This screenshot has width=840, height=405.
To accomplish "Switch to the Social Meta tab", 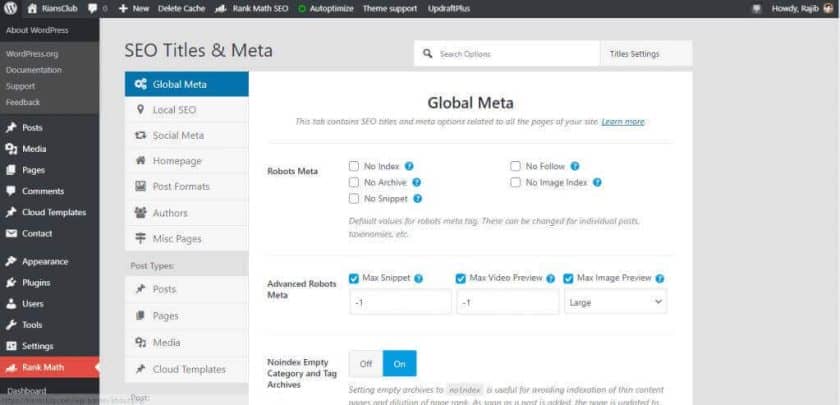I will [186, 136].
